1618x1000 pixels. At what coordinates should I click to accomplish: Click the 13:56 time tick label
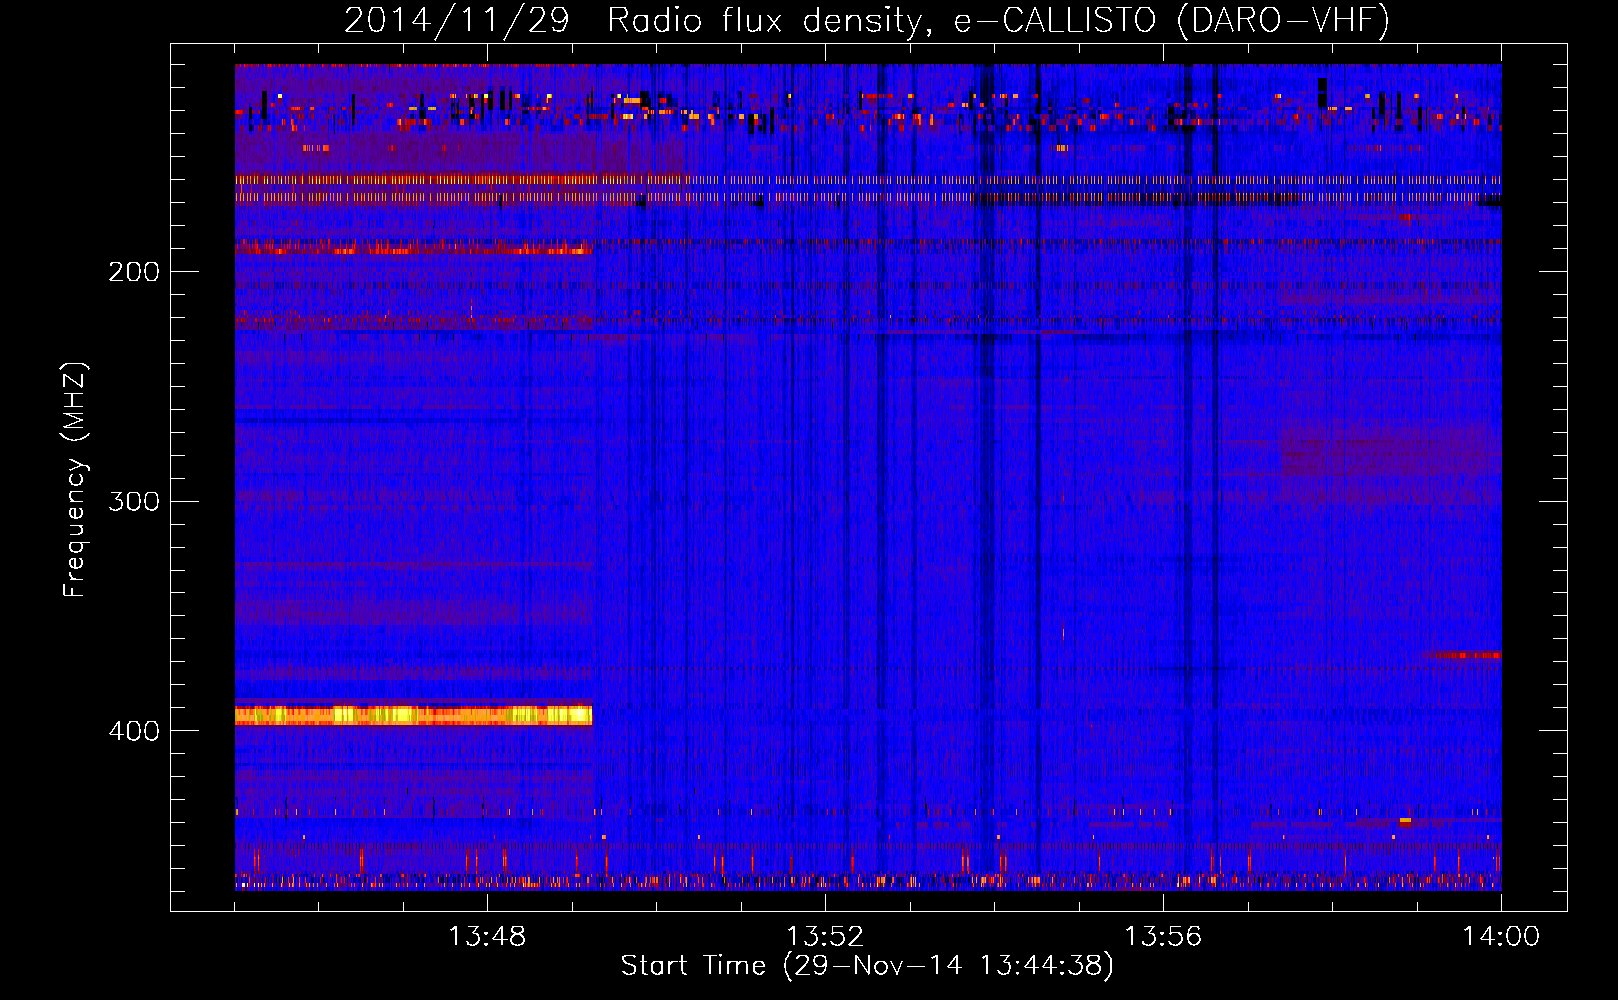(x=1163, y=937)
